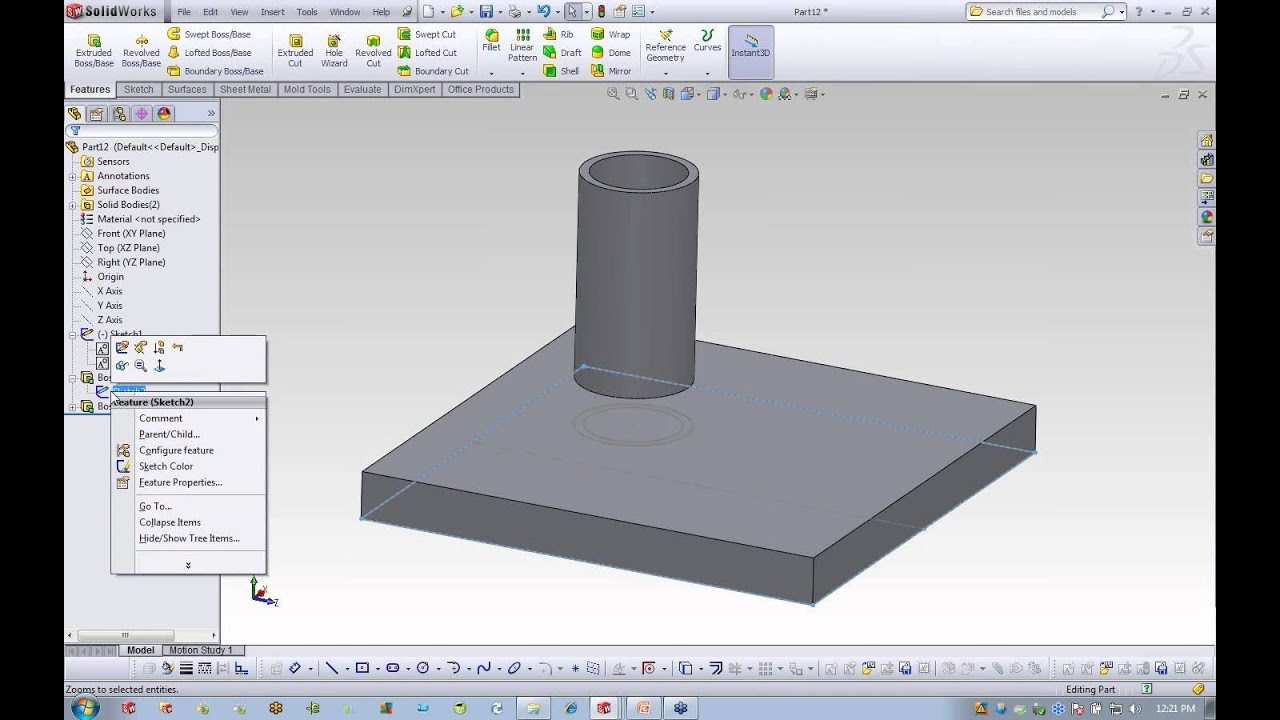Choose Boundary Cut

pos(433,71)
